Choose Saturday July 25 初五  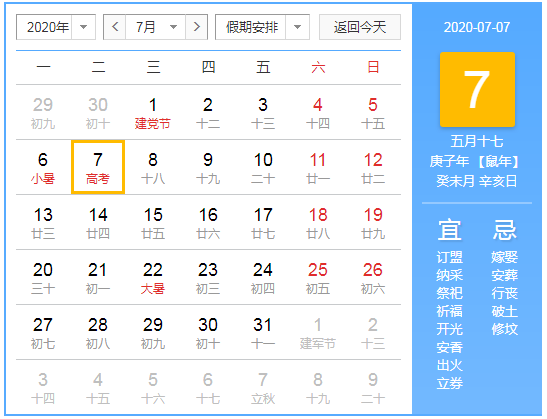coord(318,278)
